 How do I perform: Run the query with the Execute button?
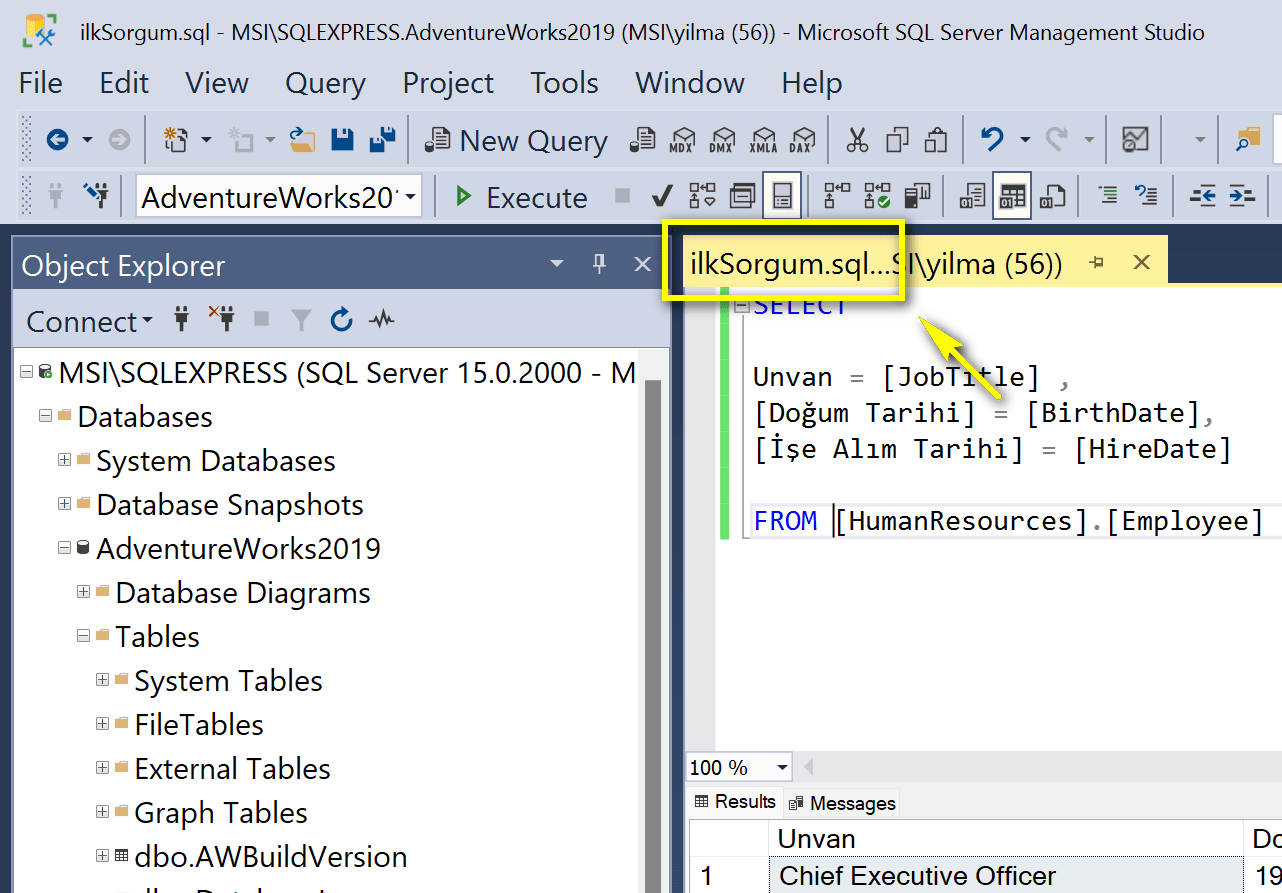click(520, 197)
